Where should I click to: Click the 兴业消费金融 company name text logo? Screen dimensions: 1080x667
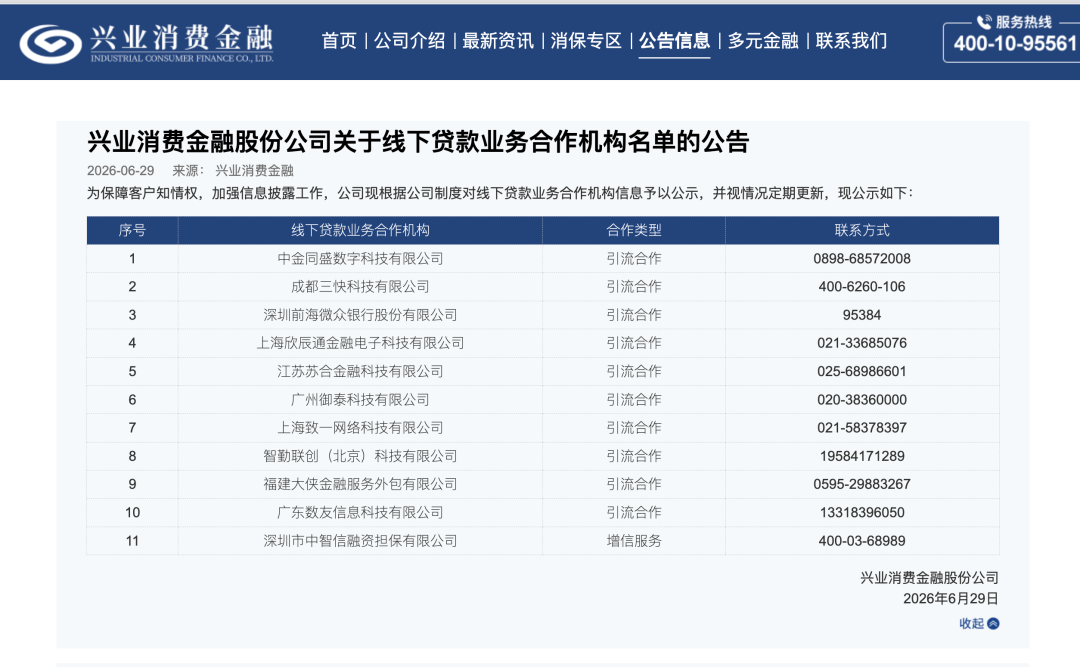[x=182, y=37]
